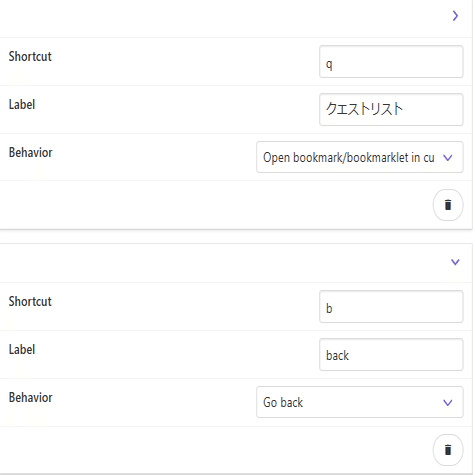Focus the Shortcut field containing 'b'
The height and width of the screenshot is (475, 475).
point(391,307)
